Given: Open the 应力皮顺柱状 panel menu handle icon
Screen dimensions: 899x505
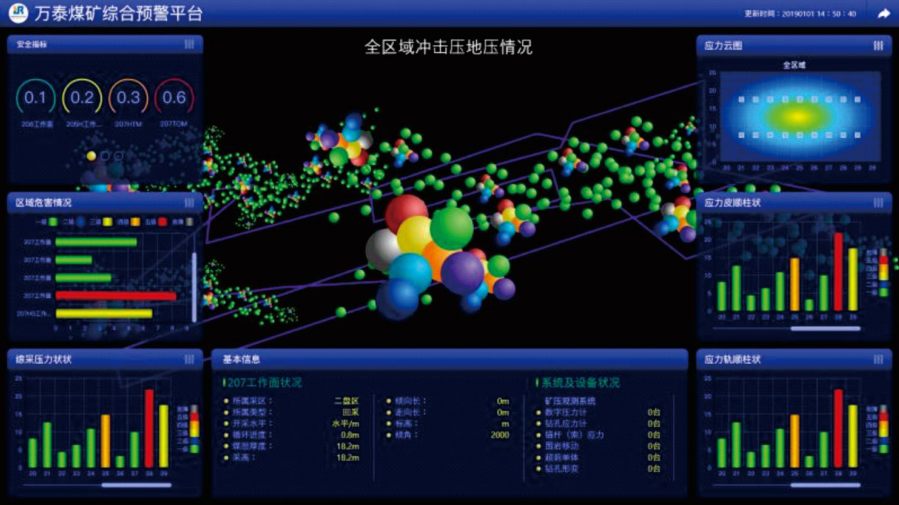Looking at the screenshot, I should point(878,202).
